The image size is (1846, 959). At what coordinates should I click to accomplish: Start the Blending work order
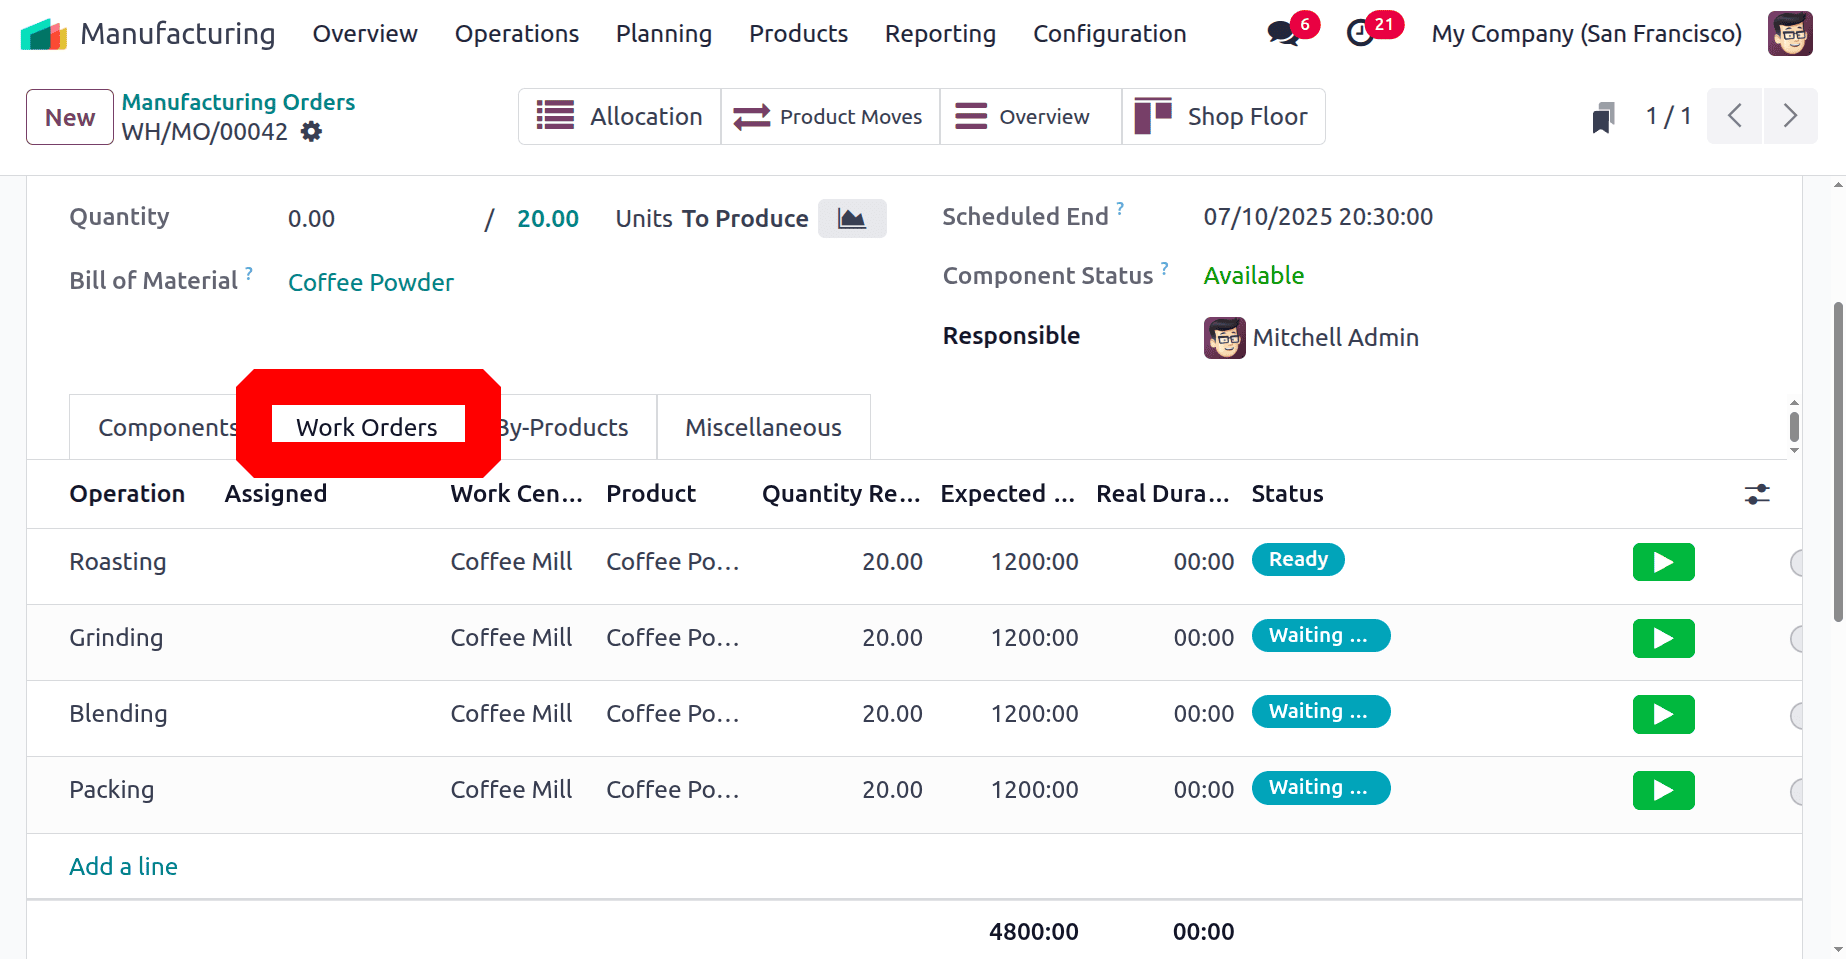(x=1663, y=714)
